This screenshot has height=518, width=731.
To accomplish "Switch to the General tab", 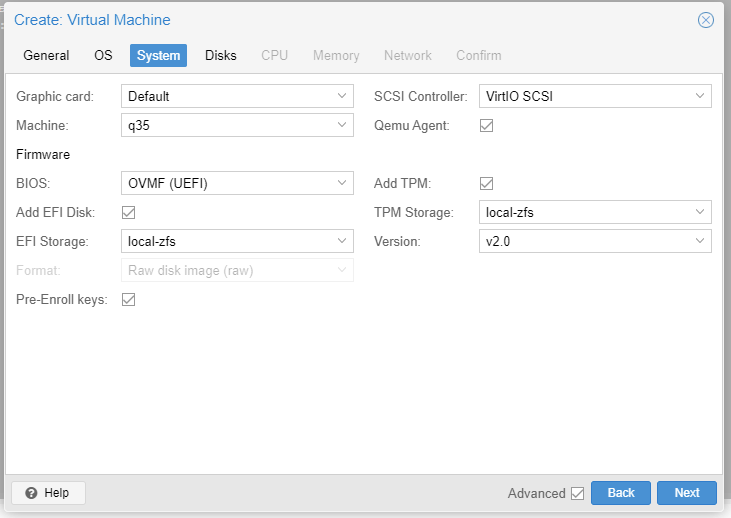I will click(46, 55).
